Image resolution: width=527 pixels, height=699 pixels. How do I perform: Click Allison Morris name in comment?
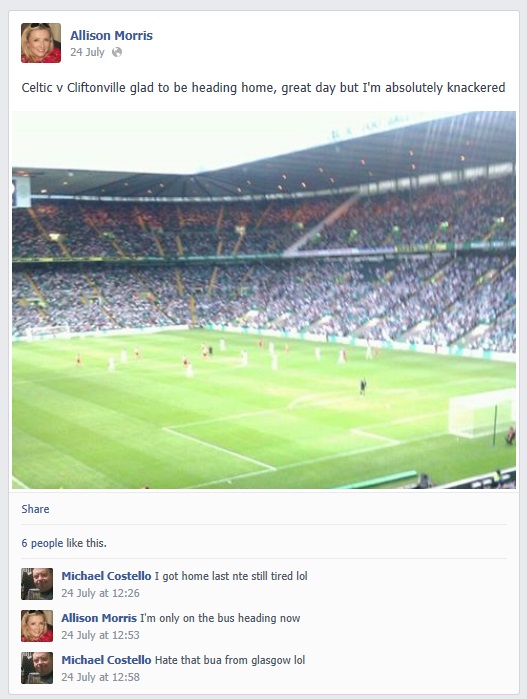[99, 618]
